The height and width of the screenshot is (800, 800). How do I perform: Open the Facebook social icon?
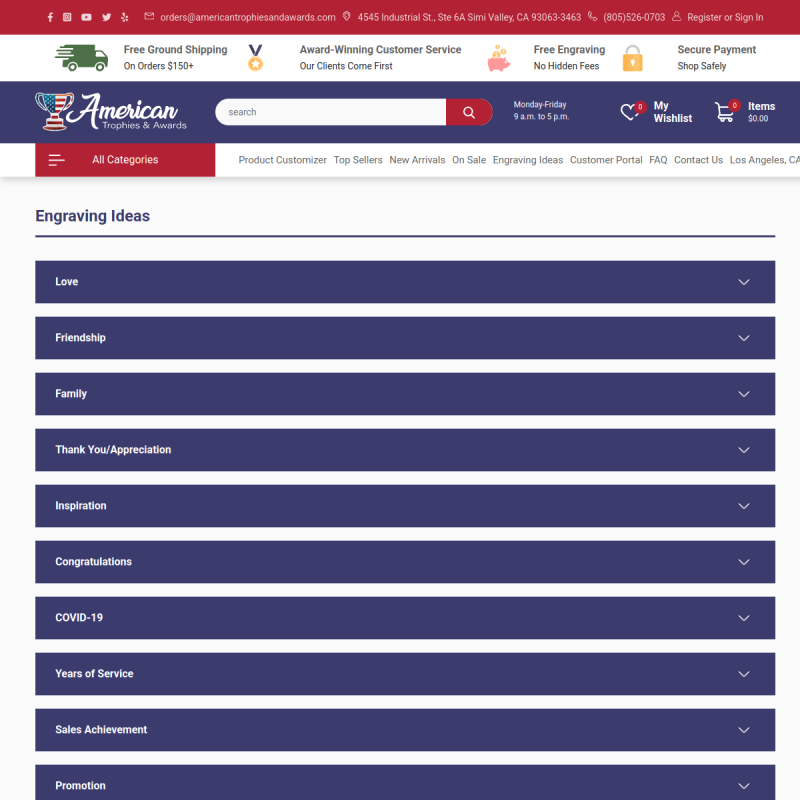tap(50, 17)
